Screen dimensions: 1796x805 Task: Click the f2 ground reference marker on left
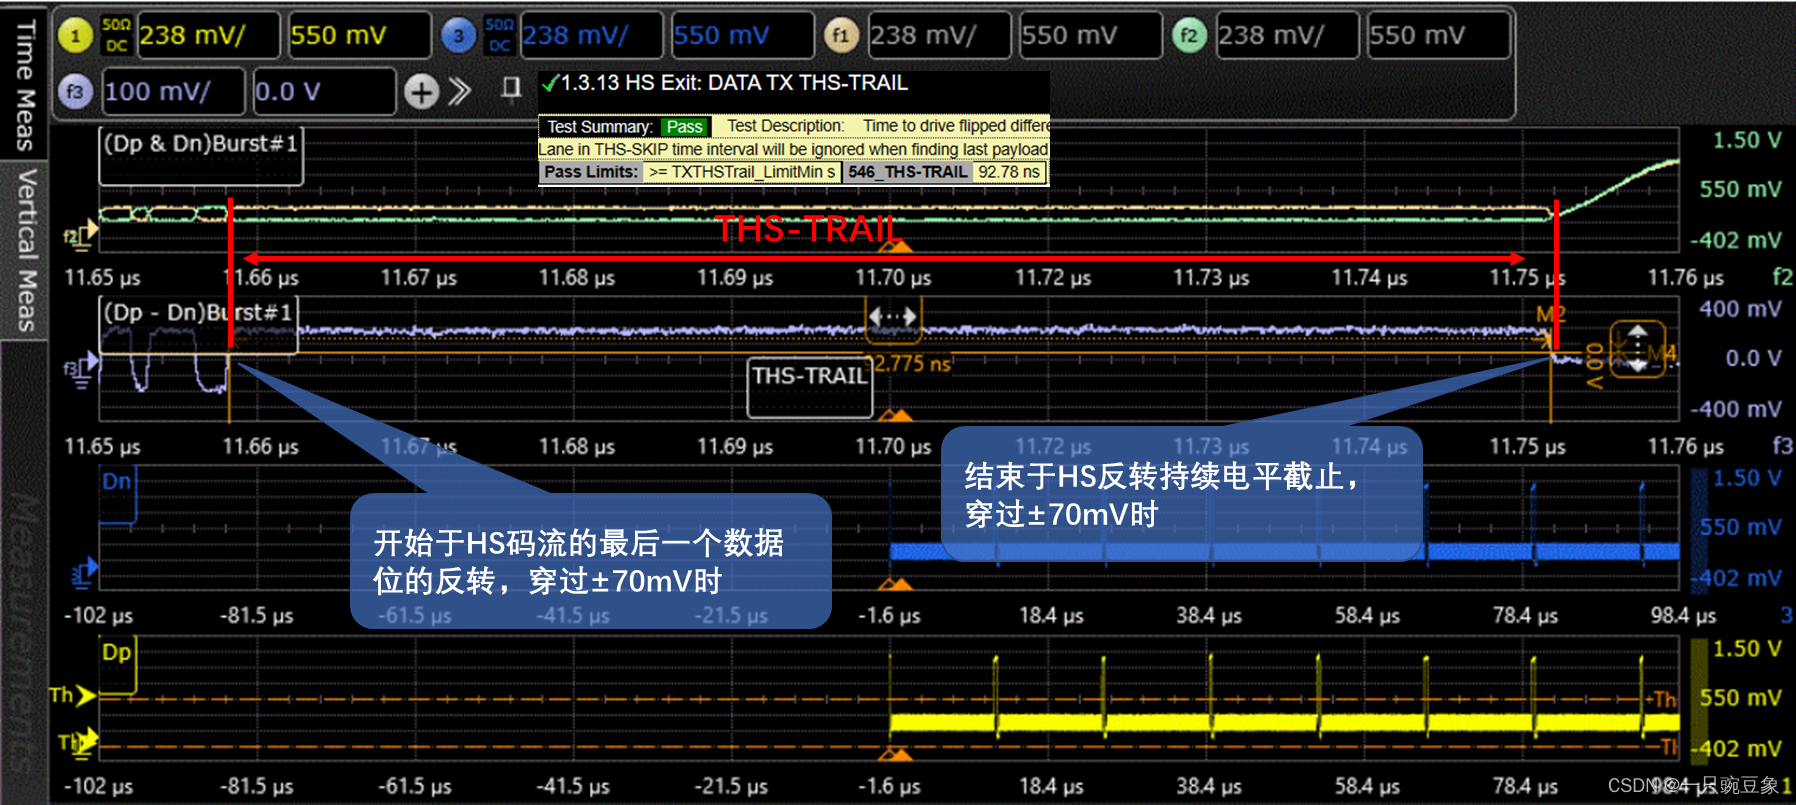81,235
